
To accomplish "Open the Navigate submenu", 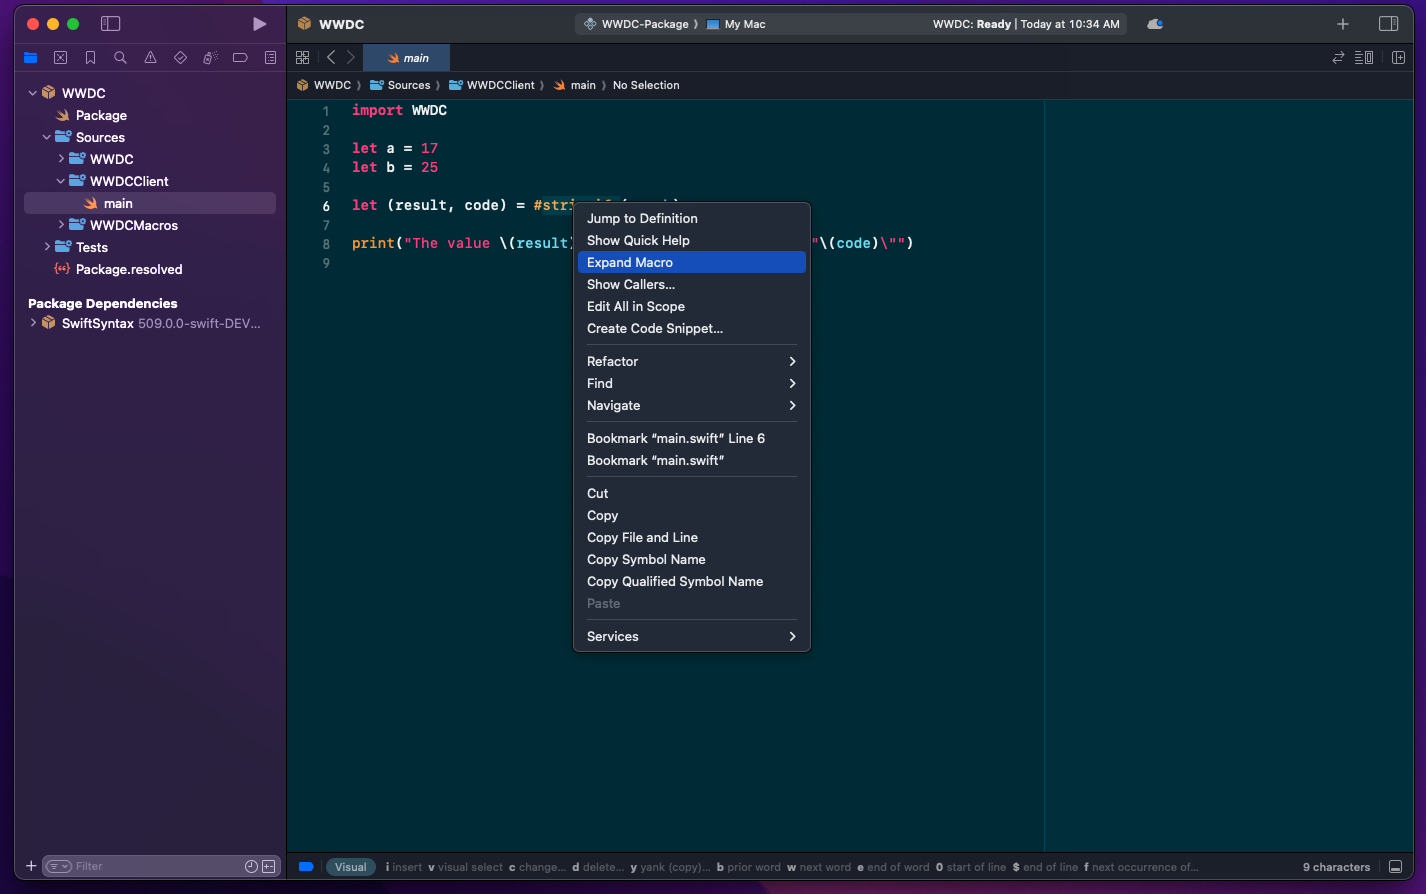I will [x=692, y=405].
